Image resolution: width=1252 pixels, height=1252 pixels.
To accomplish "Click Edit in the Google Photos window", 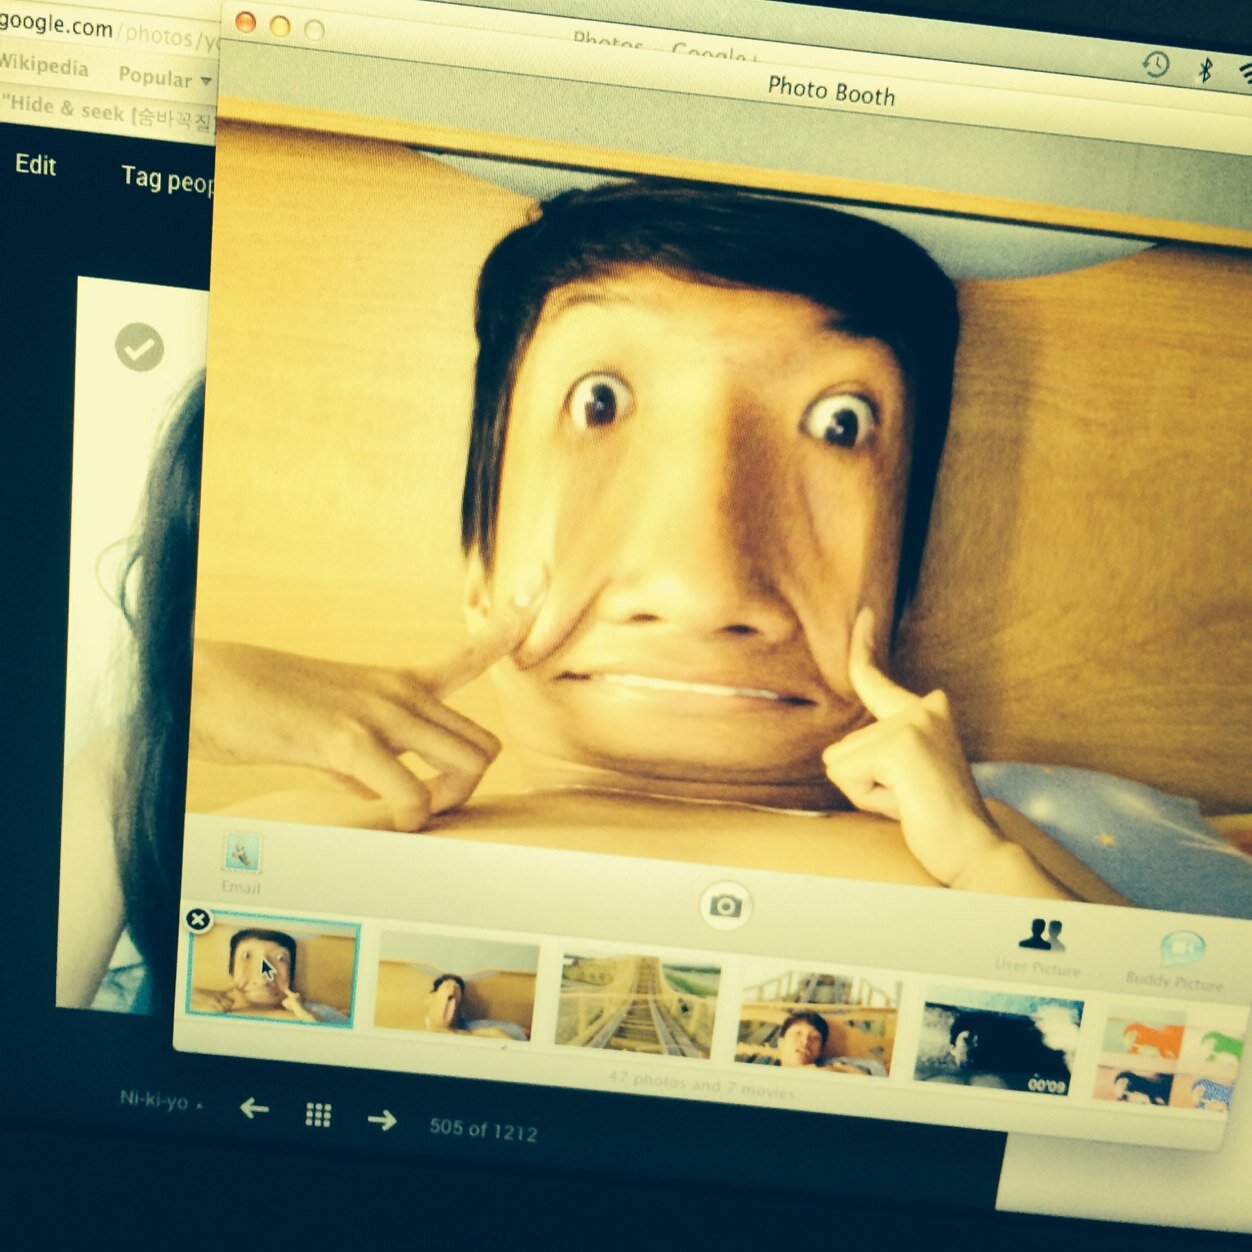I will tap(35, 165).
